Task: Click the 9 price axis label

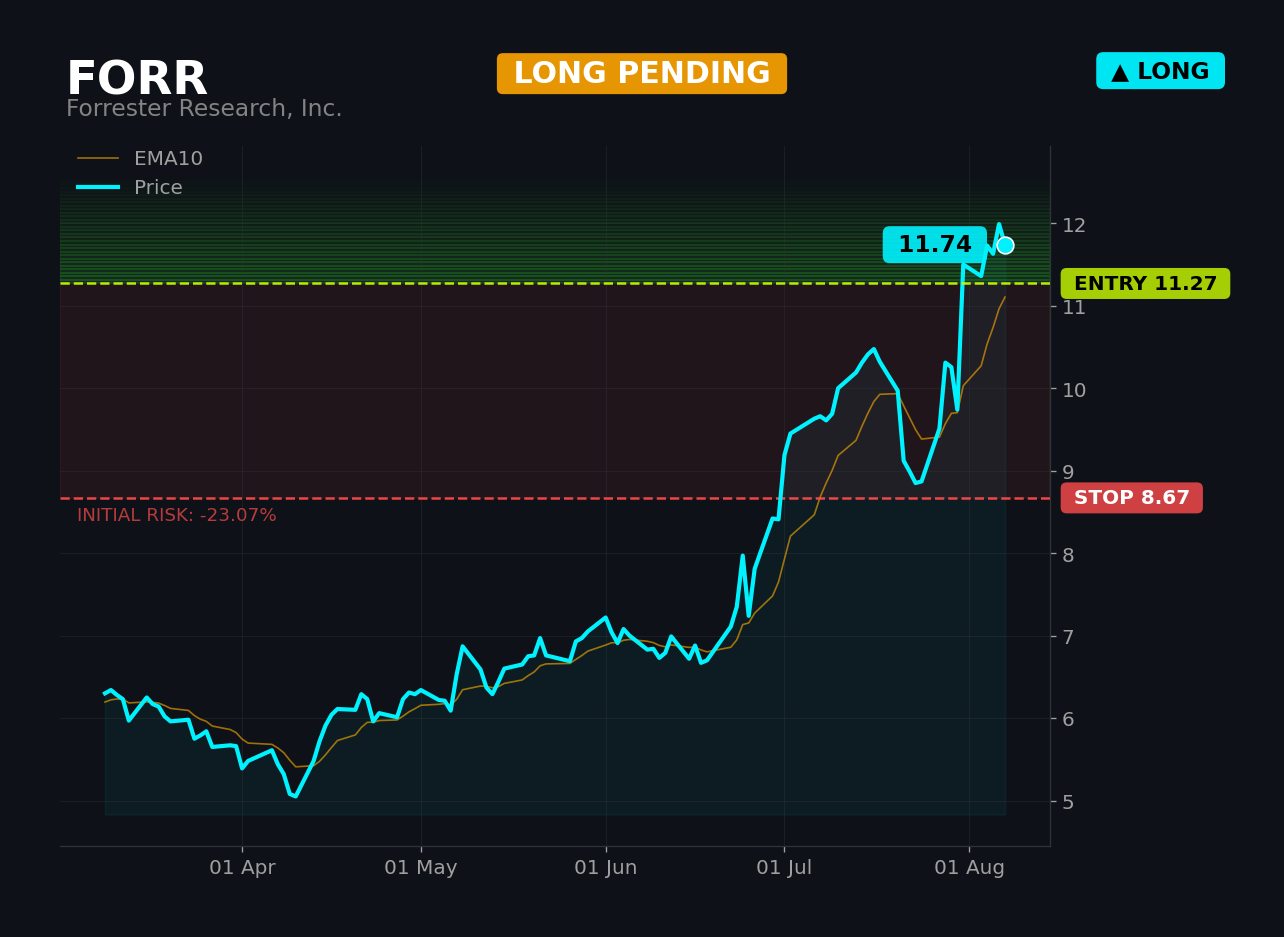Action: point(1068,472)
